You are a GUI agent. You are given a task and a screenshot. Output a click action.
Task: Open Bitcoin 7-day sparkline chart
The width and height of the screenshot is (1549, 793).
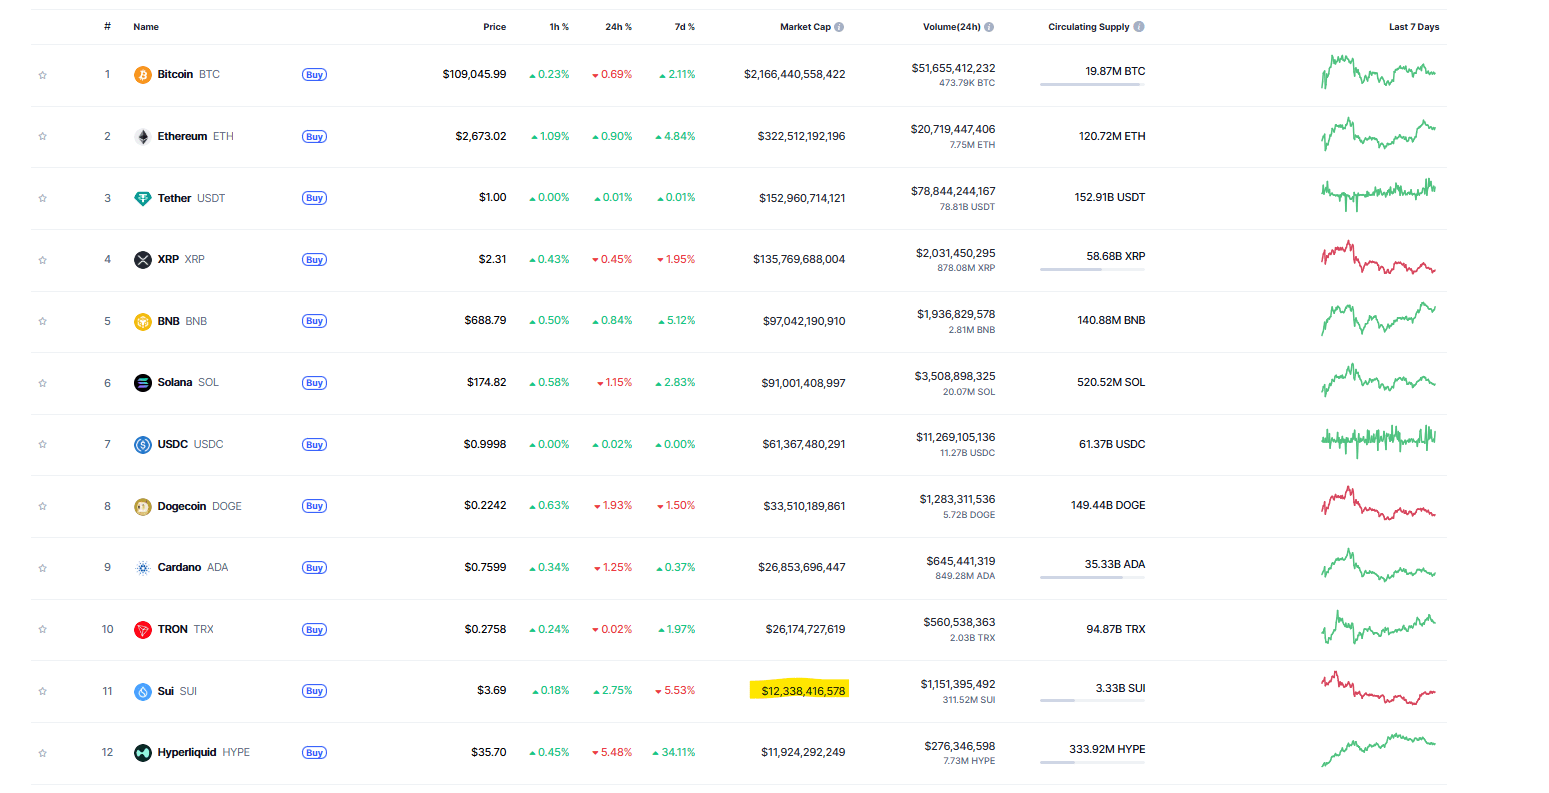pyautogui.click(x=1378, y=72)
